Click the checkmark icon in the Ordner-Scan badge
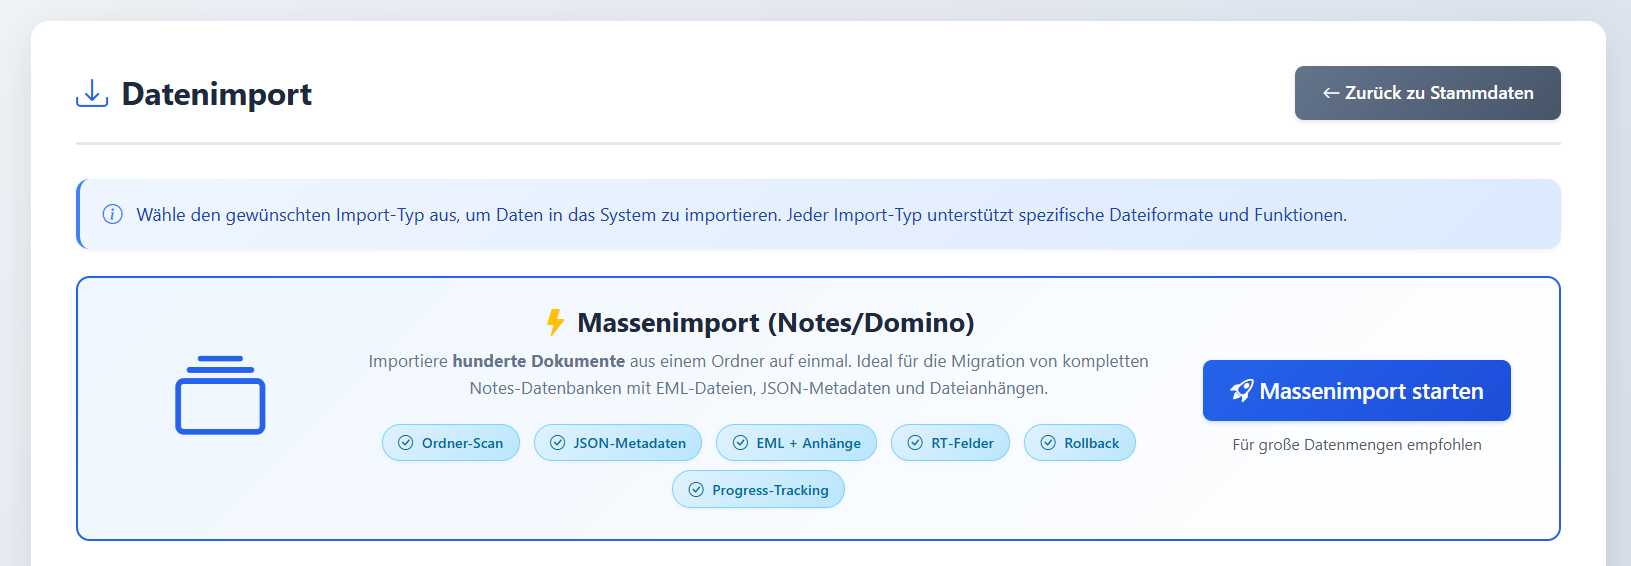This screenshot has width=1631, height=566. [406, 443]
